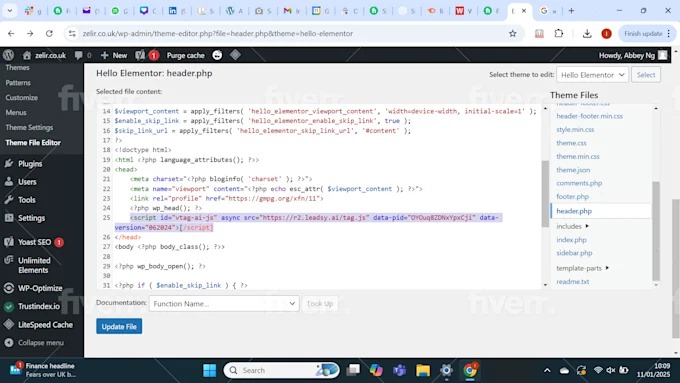This screenshot has height=383, width=680.
Task: Open header-footer.min.css file
Action: pyautogui.click(x=589, y=116)
